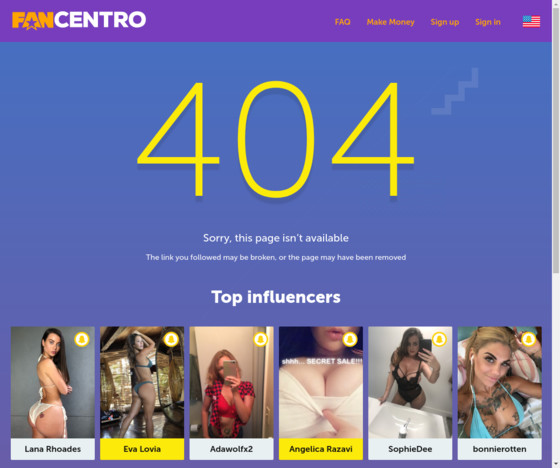Click Snapchat badge on Adawolfx2 card
Screen dimensions: 560x468
click(x=260, y=339)
